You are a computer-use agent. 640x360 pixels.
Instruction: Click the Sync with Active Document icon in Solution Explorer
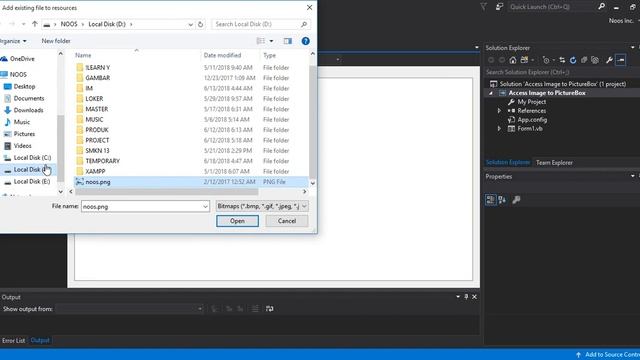[562, 60]
